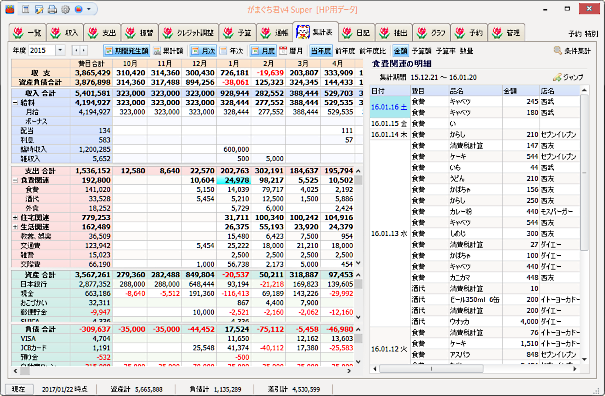The height and width of the screenshot is (396, 605).
Task: Go to next year with right arrow
Action: pyautogui.click(x=83, y=50)
